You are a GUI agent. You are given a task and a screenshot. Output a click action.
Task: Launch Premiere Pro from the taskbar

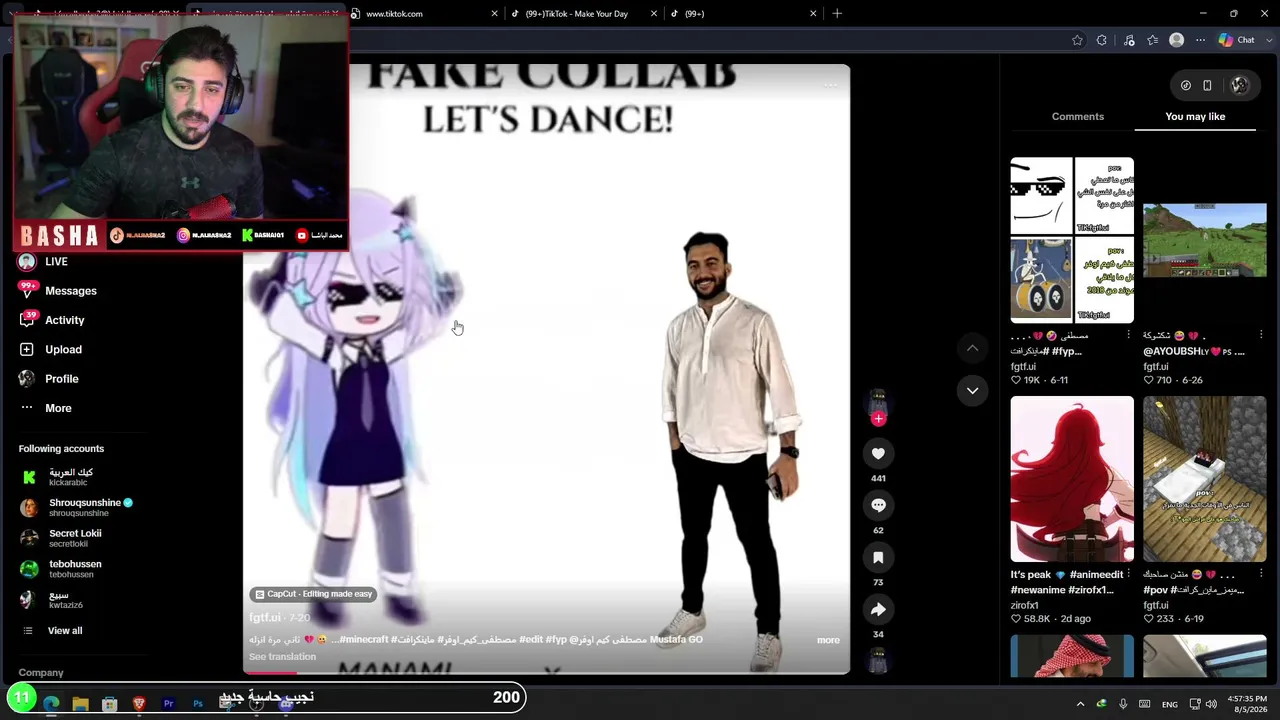click(169, 704)
